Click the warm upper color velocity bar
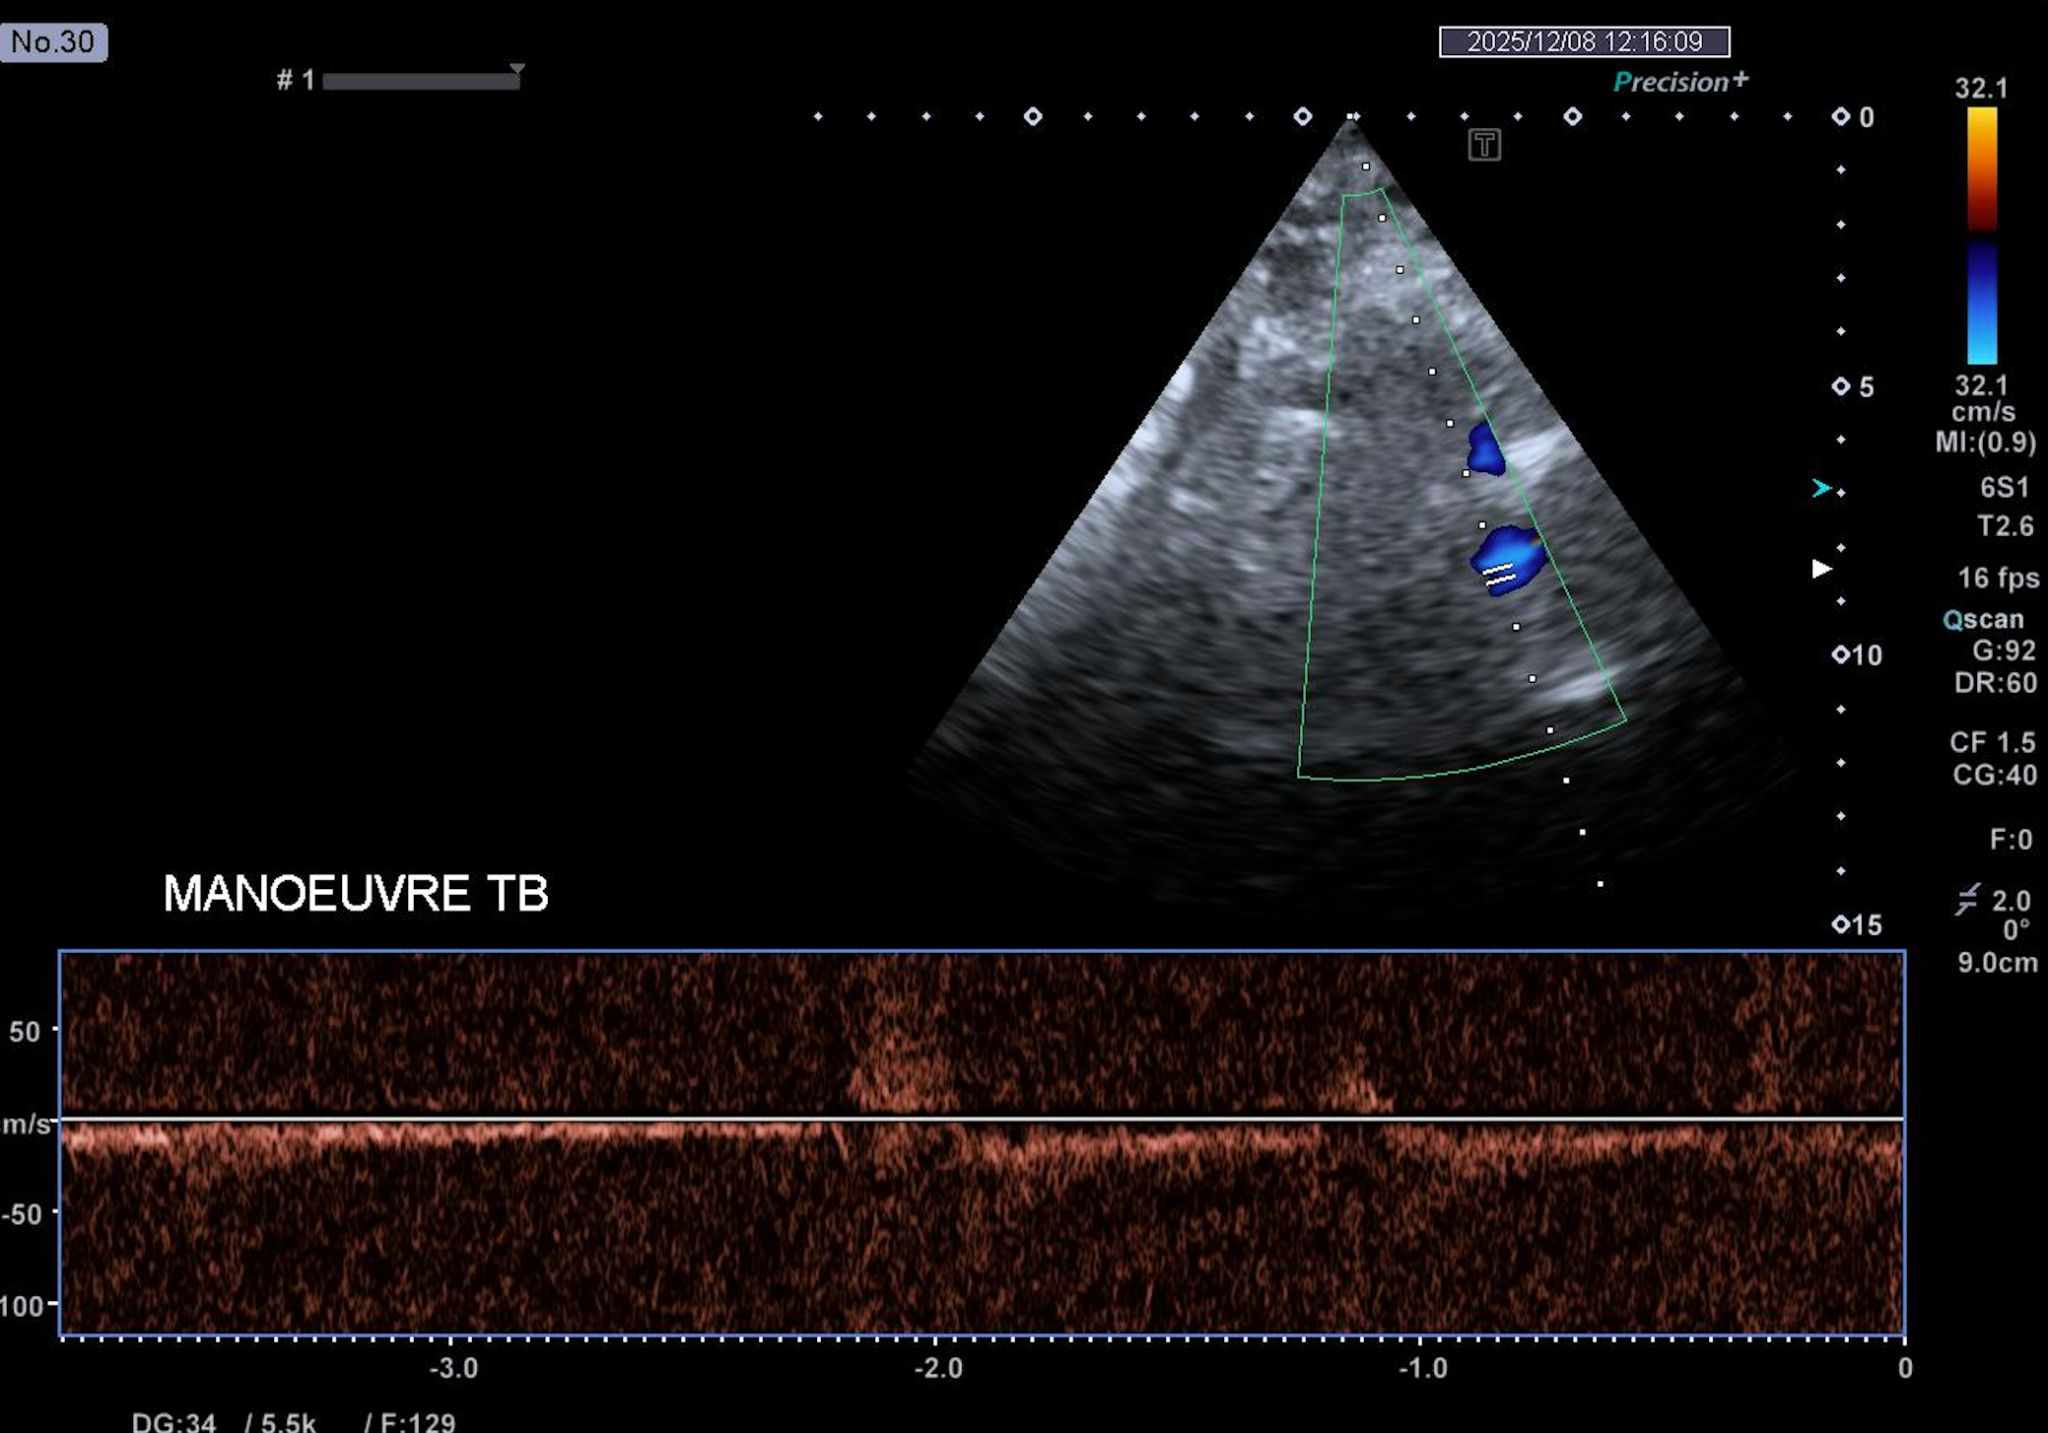 click(x=1981, y=168)
